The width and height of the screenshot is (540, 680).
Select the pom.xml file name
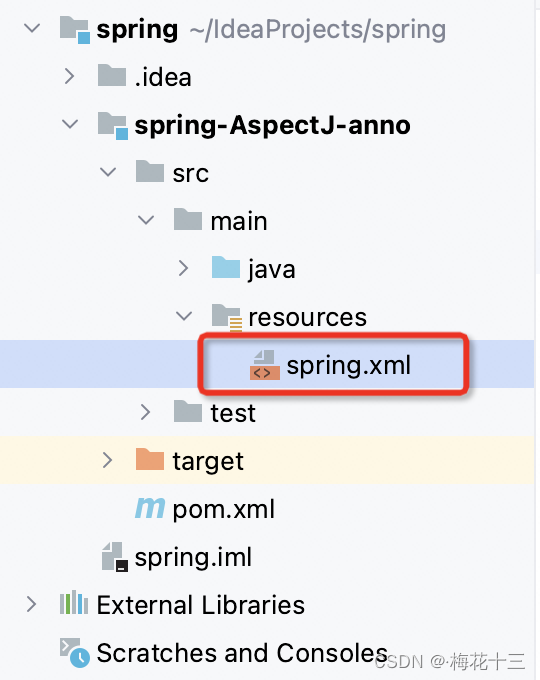(224, 509)
